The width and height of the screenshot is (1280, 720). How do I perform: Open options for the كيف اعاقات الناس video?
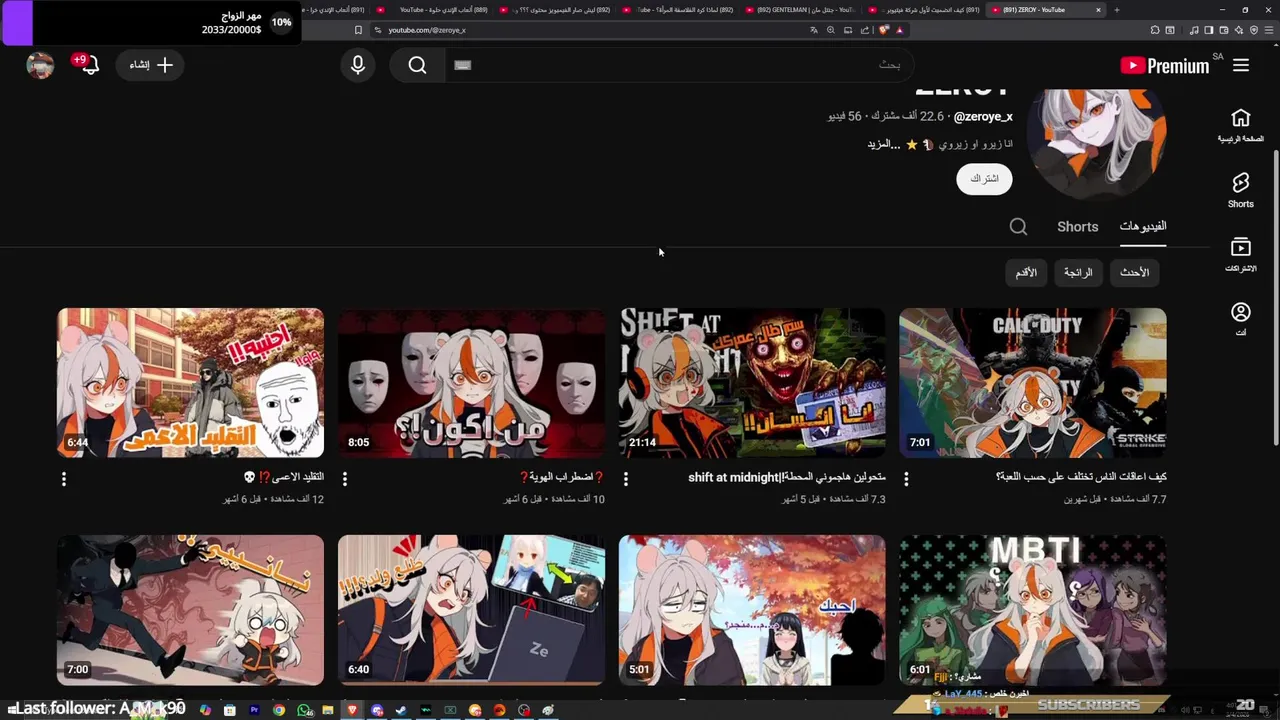tap(906, 479)
